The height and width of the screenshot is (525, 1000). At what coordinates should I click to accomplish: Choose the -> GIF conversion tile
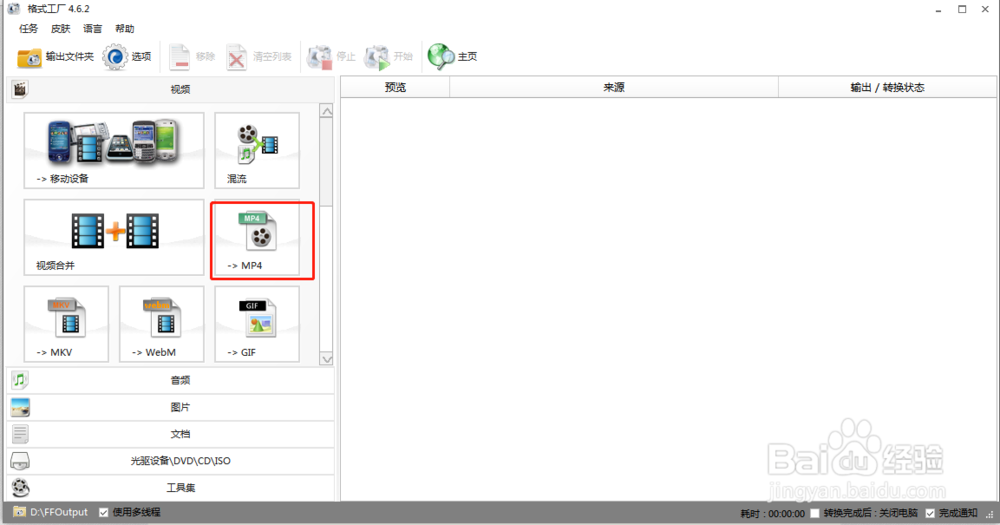(257, 324)
